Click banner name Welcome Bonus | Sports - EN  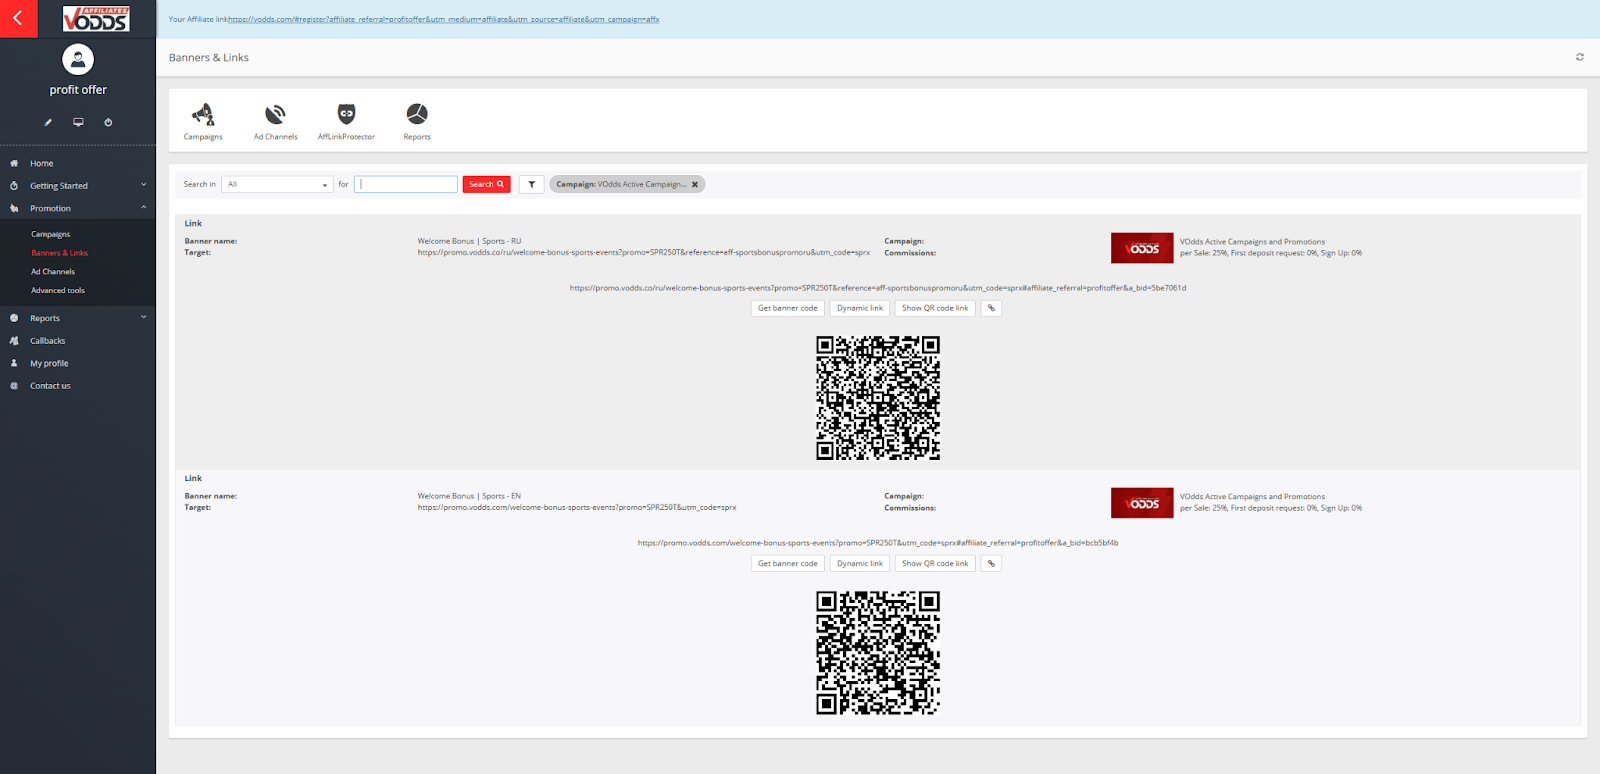pyautogui.click(x=469, y=496)
